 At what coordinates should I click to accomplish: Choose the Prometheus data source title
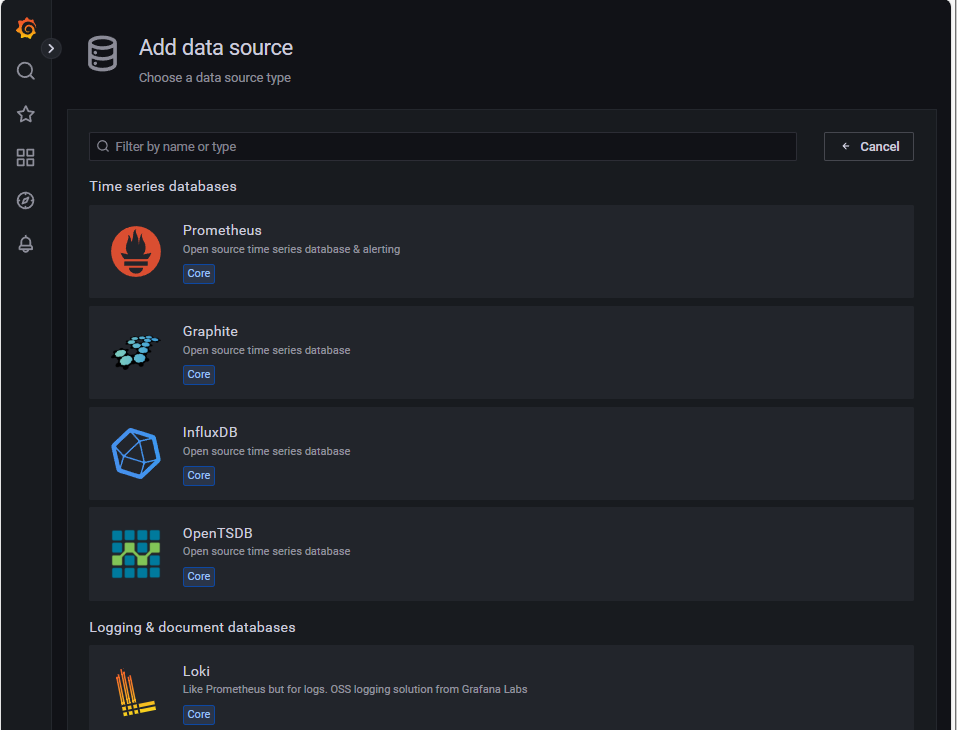[222, 230]
